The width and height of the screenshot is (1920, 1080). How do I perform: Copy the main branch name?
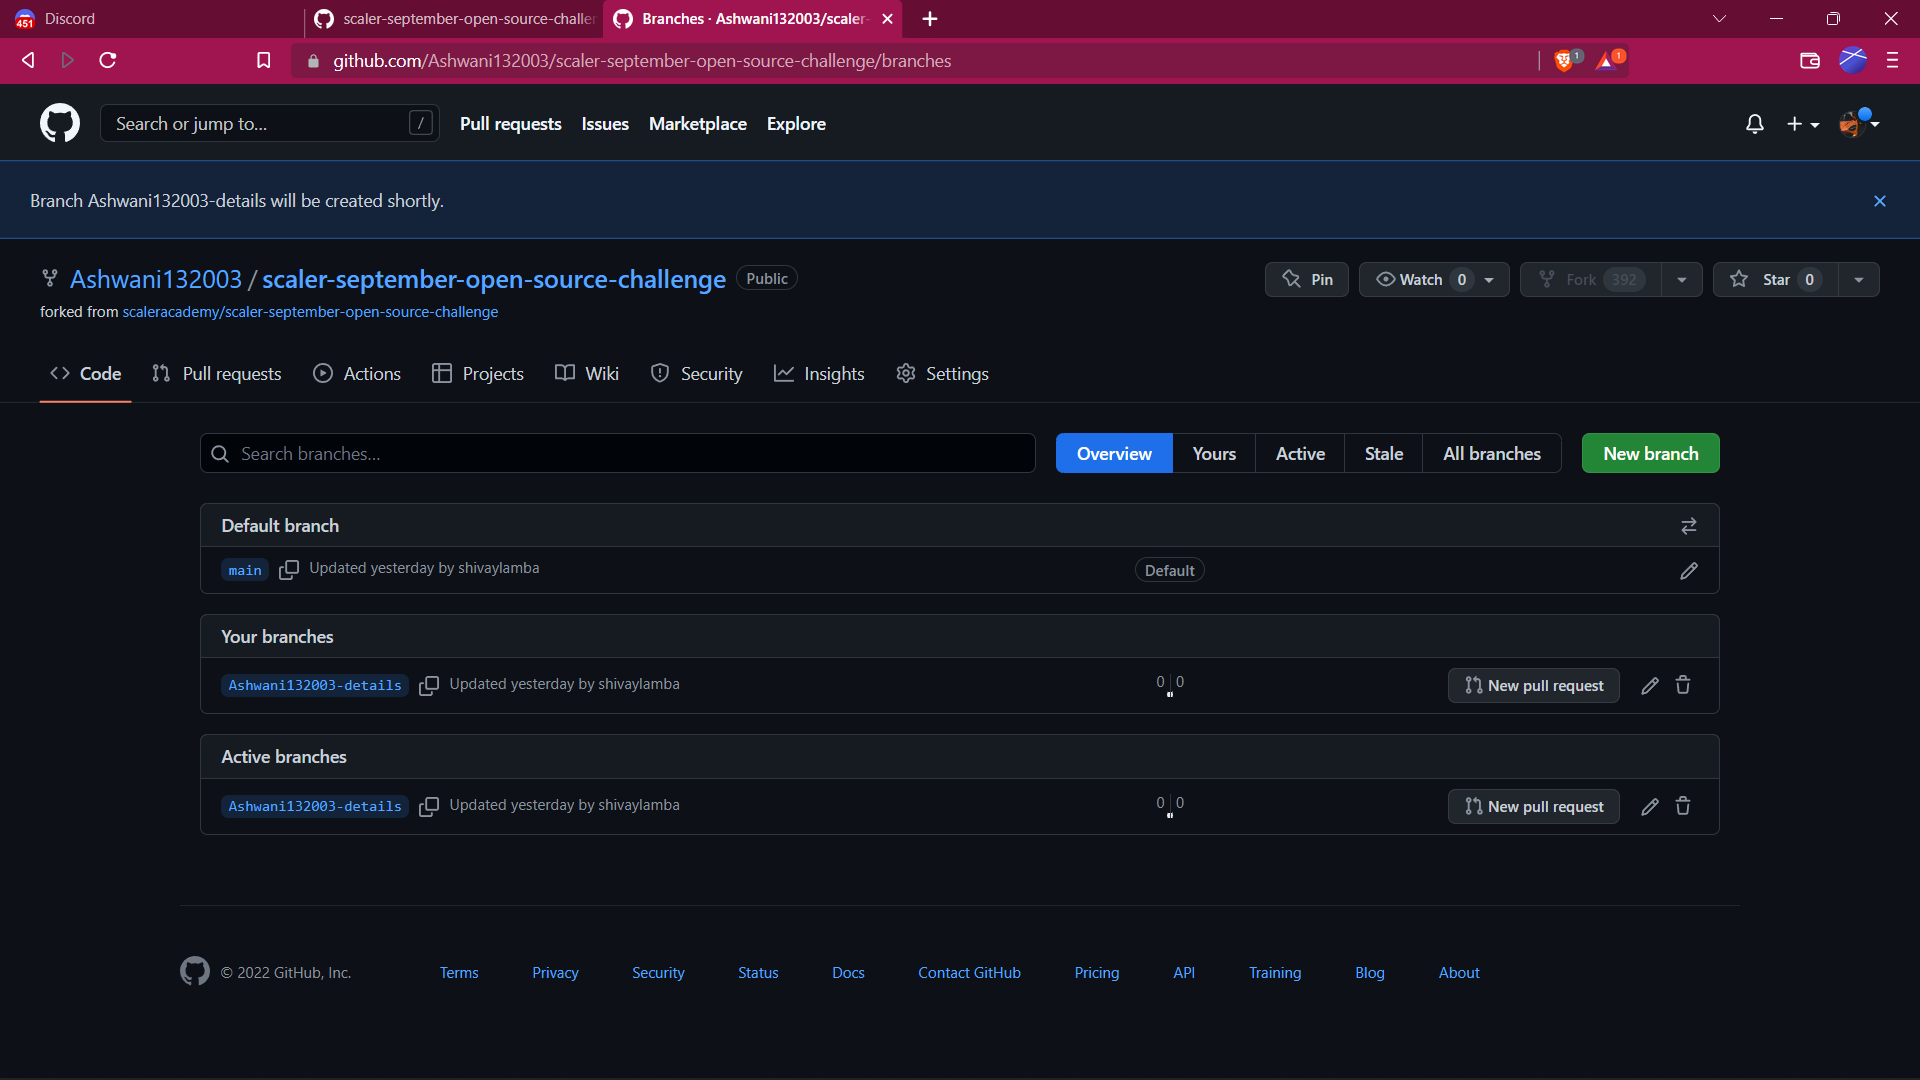click(x=289, y=570)
